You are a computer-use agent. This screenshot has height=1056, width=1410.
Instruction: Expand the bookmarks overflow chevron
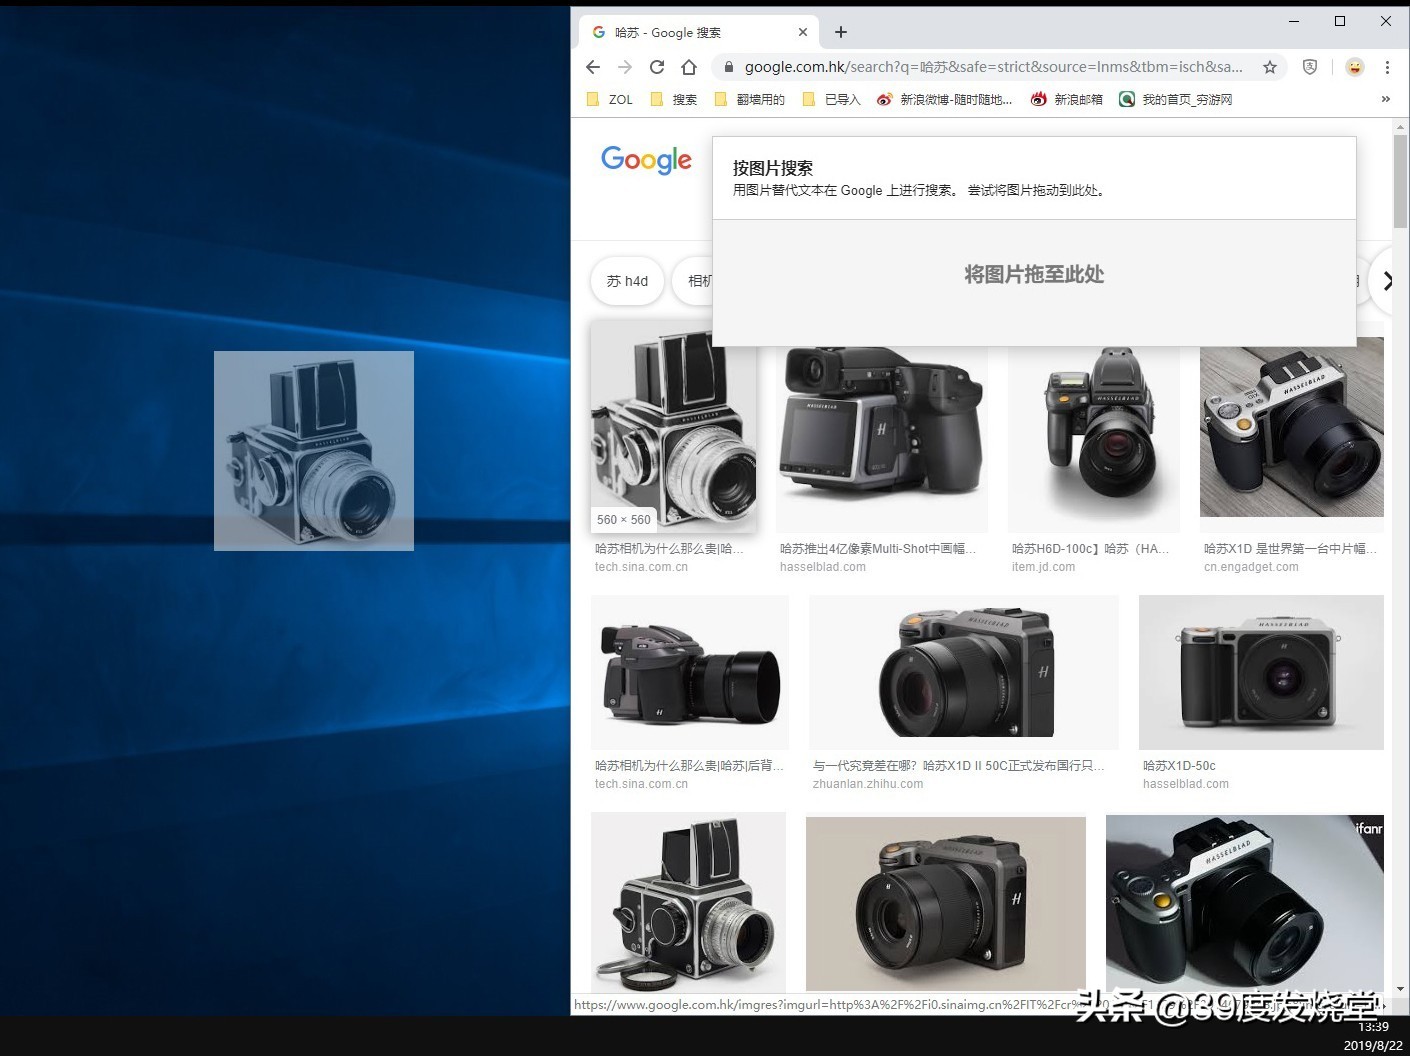pos(1386,99)
